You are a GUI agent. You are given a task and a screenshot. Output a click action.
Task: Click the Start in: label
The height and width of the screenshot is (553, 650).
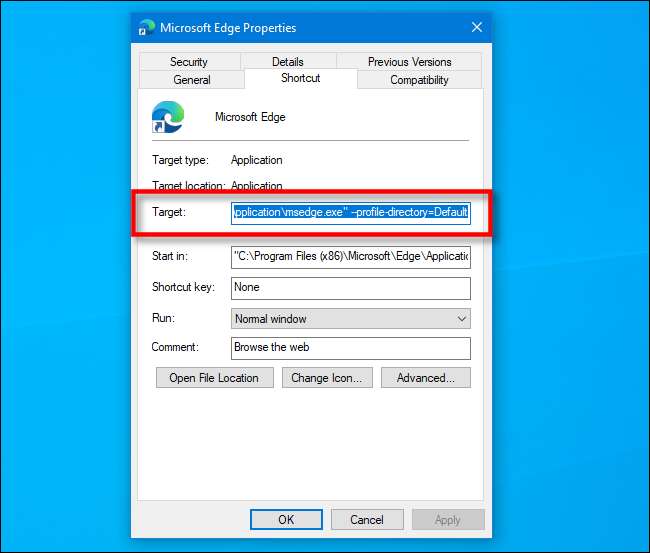coord(170,256)
